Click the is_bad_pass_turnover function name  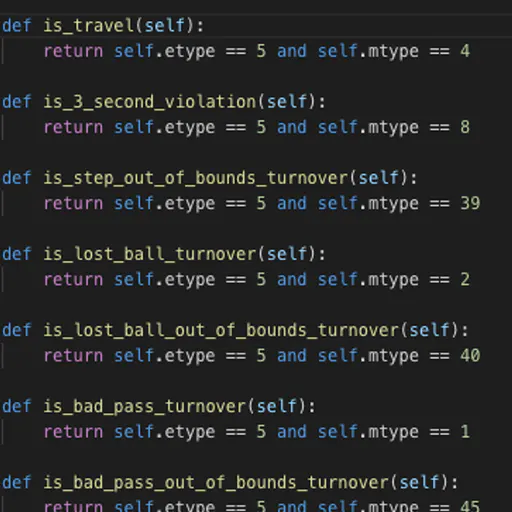tap(145, 407)
